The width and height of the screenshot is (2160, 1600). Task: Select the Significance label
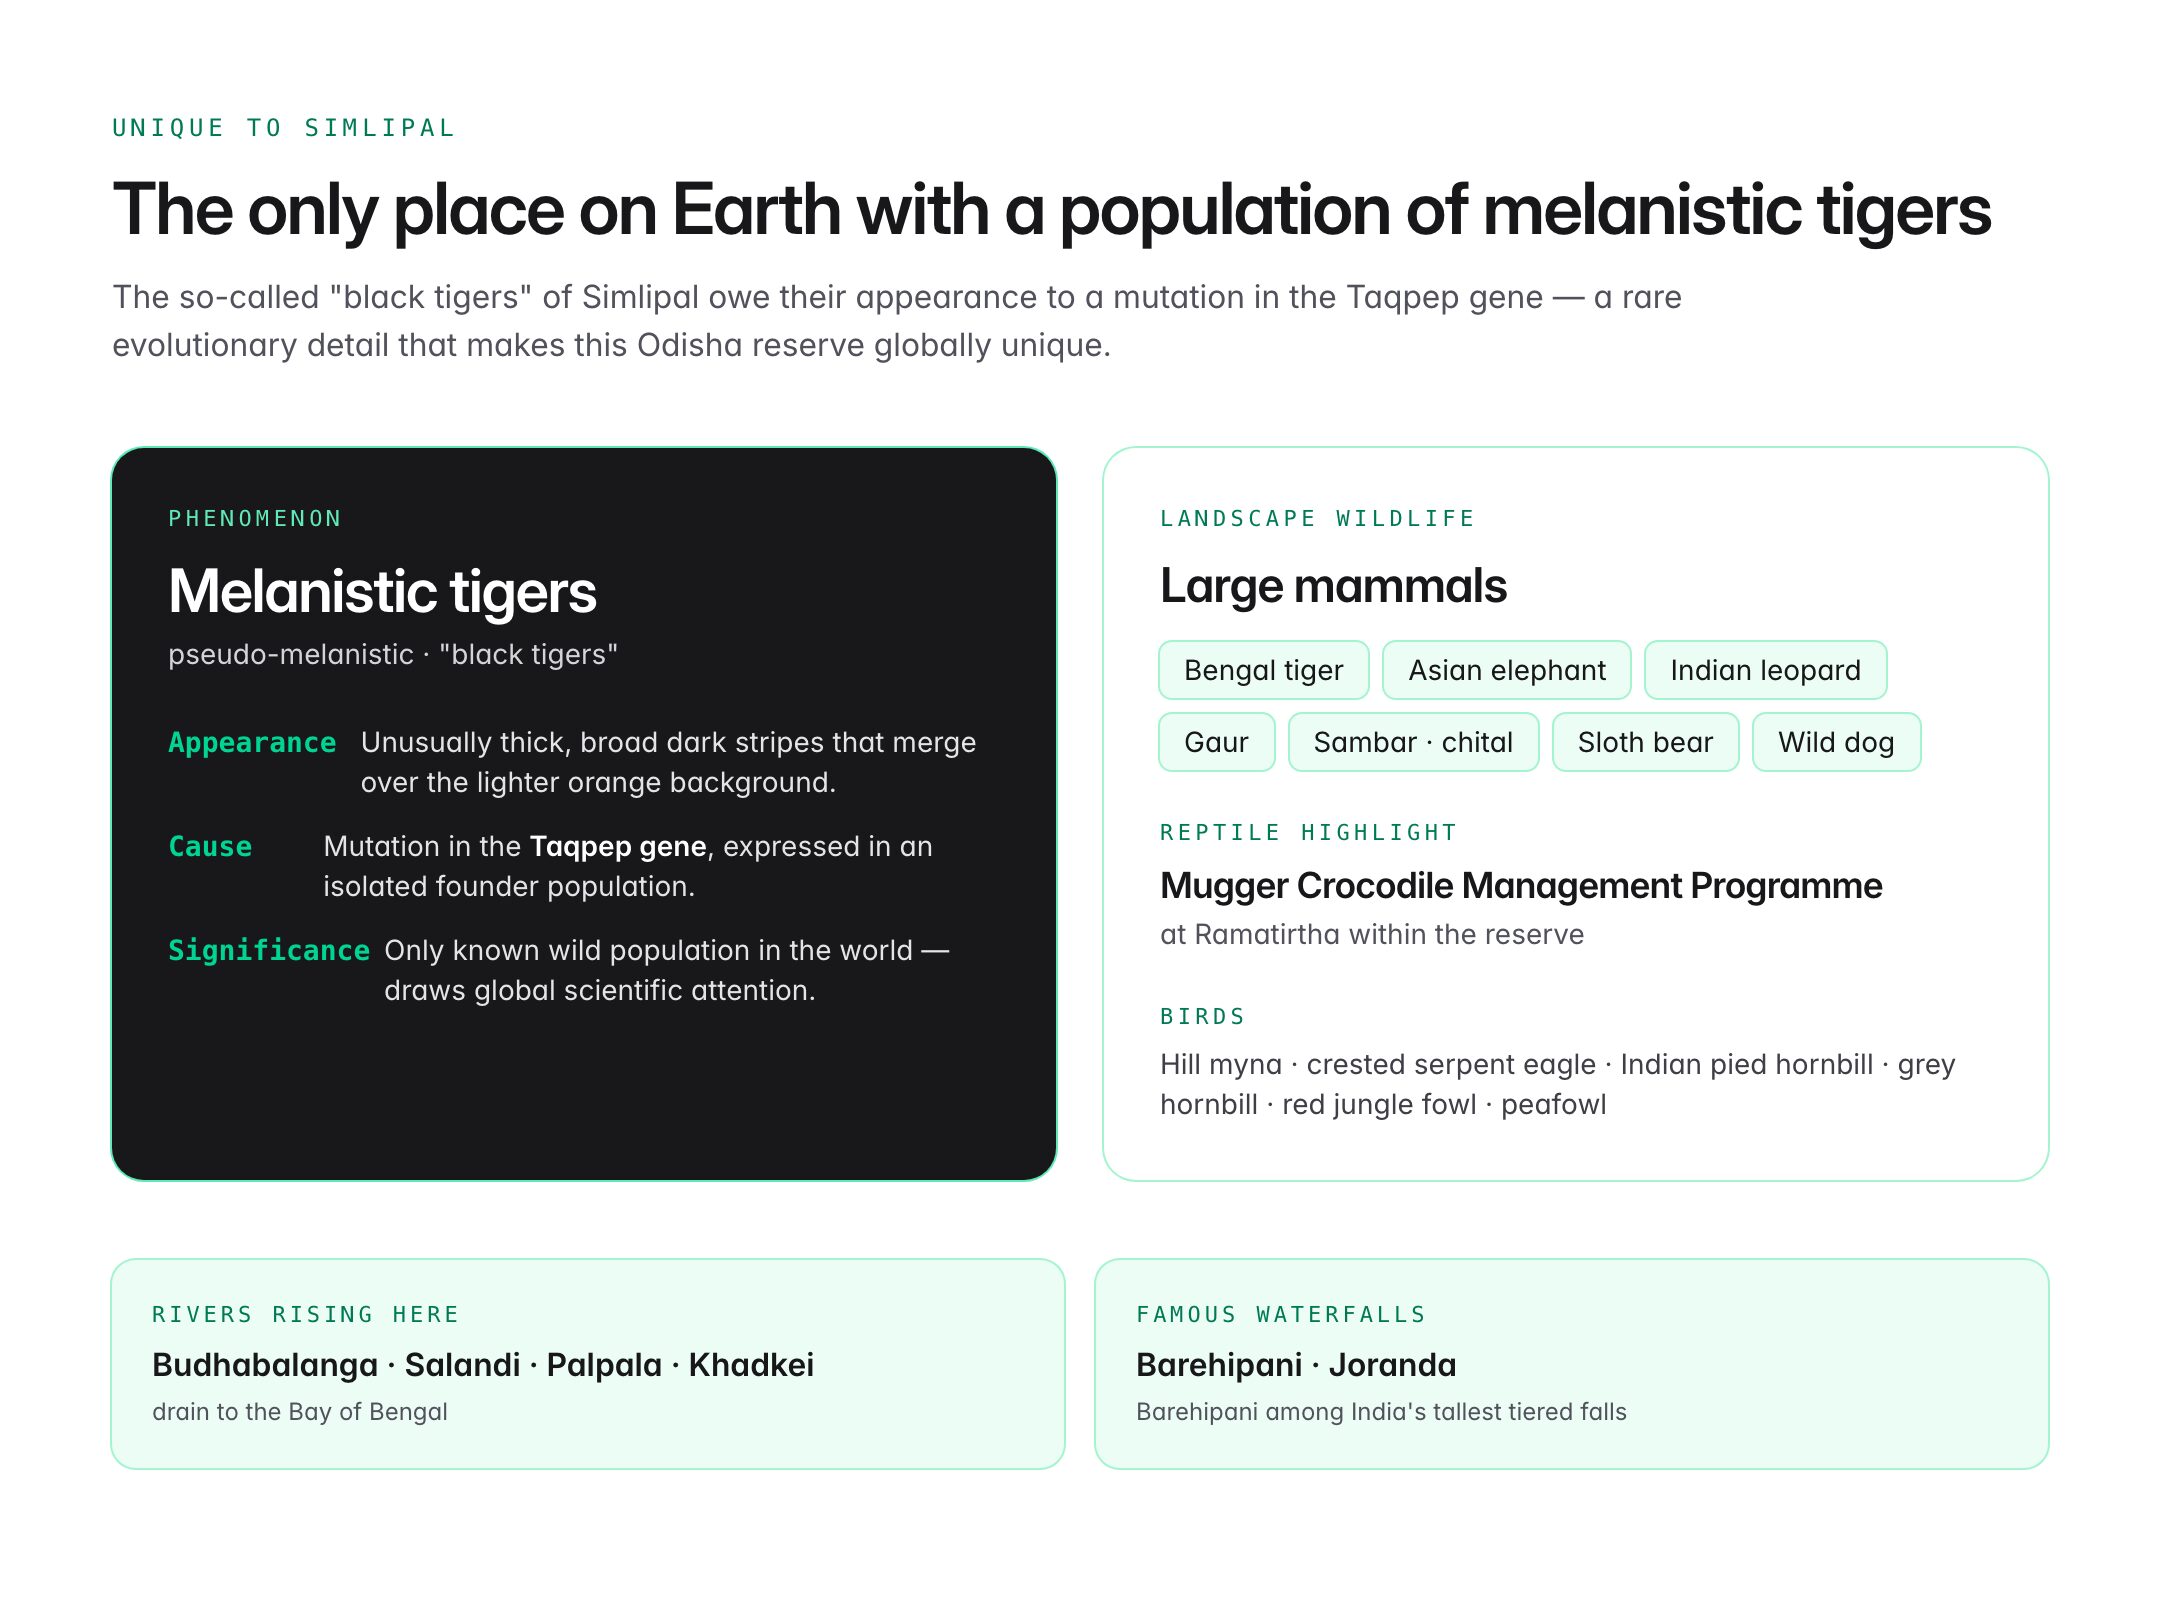269,951
